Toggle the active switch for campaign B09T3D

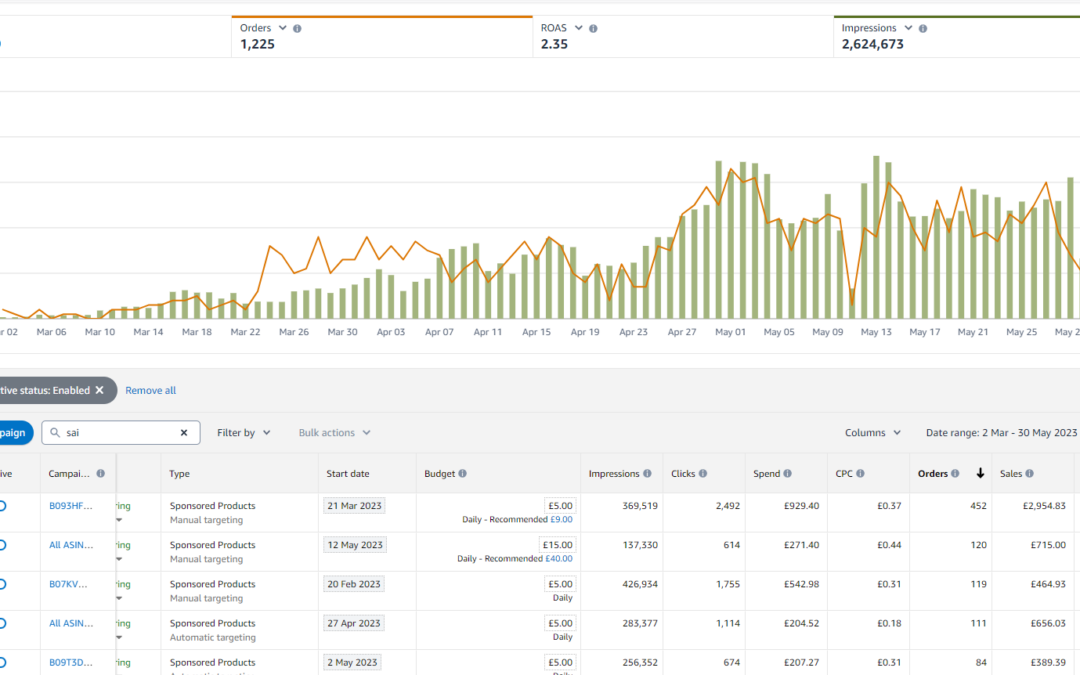(x=2, y=662)
